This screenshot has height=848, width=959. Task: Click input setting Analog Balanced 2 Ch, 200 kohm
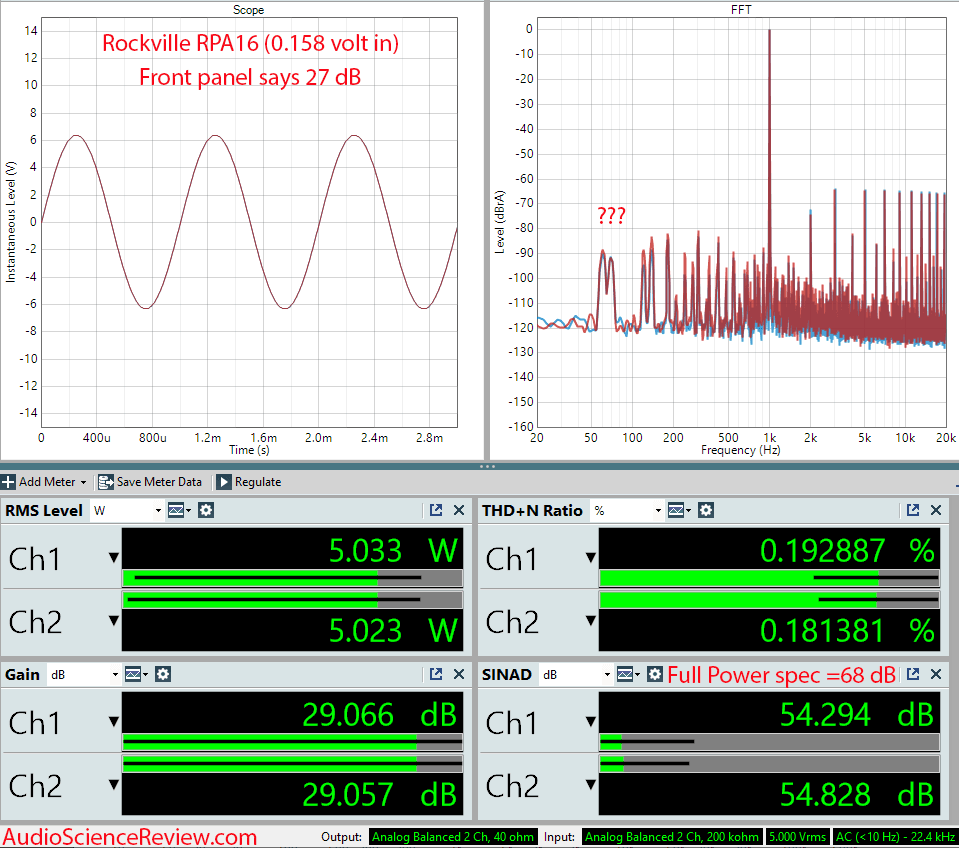coord(672,836)
